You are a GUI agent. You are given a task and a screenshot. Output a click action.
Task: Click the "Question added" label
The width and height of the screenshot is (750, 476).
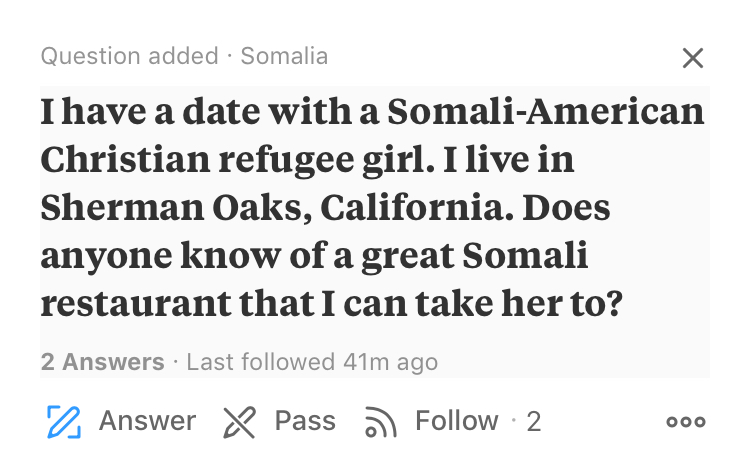(x=129, y=56)
